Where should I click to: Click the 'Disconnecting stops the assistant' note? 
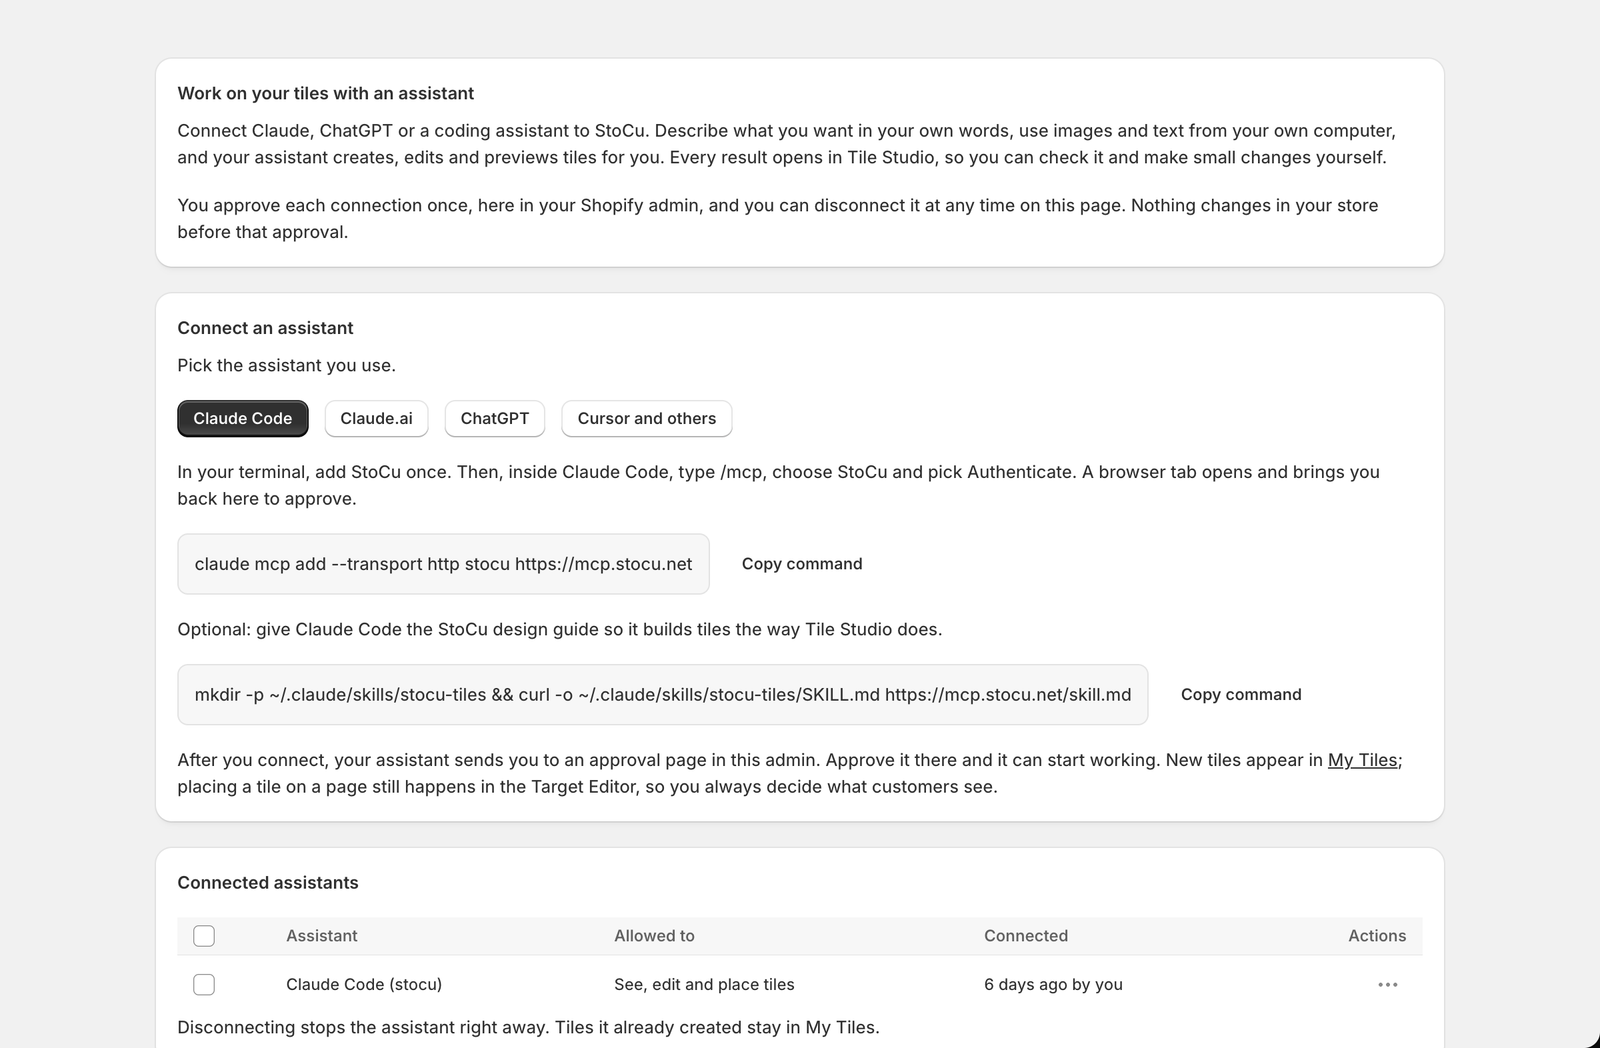point(528,1028)
